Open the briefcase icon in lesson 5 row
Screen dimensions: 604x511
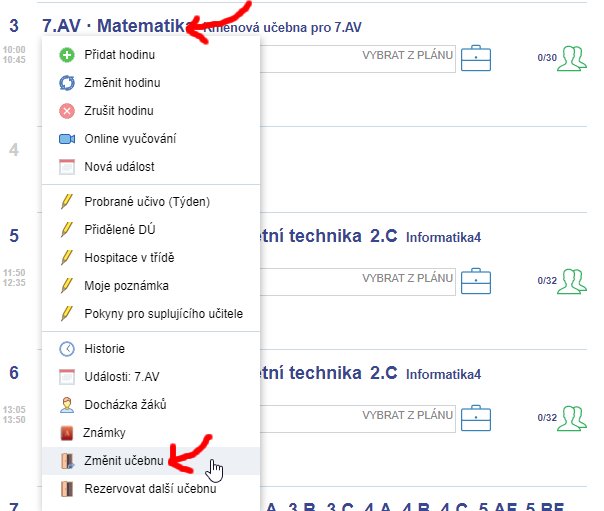(482, 281)
